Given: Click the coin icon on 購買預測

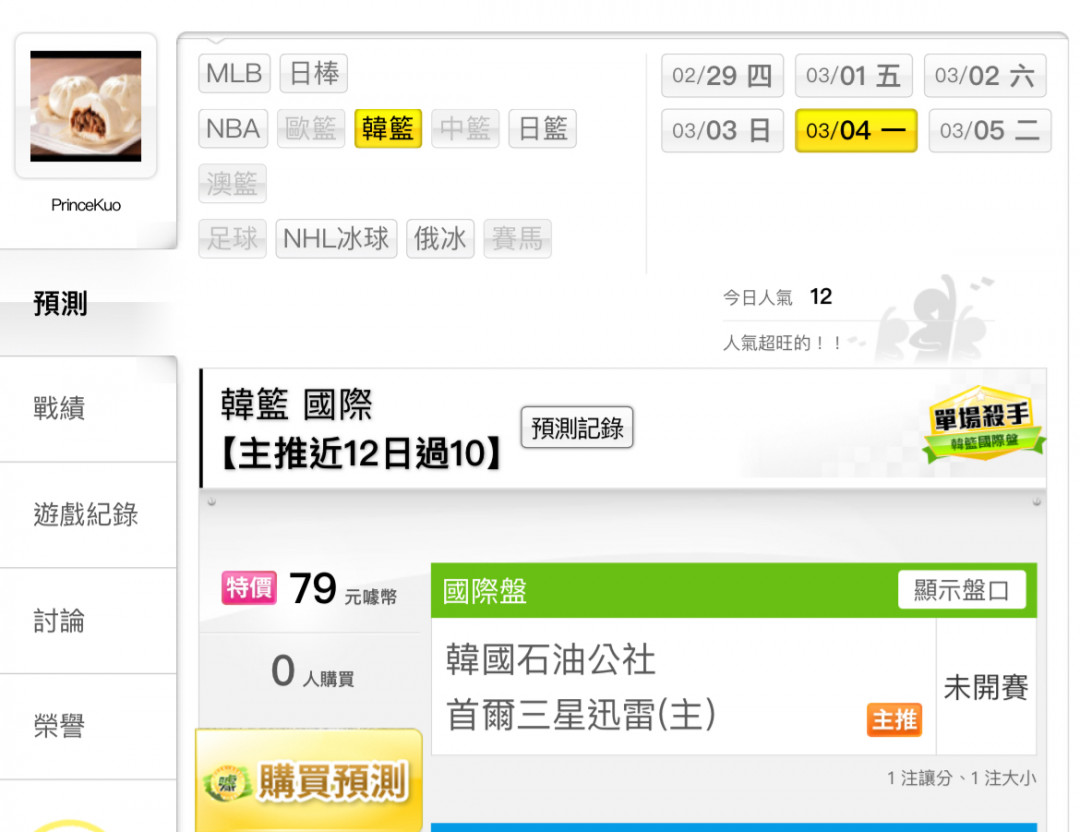Looking at the screenshot, I should click(x=228, y=783).
